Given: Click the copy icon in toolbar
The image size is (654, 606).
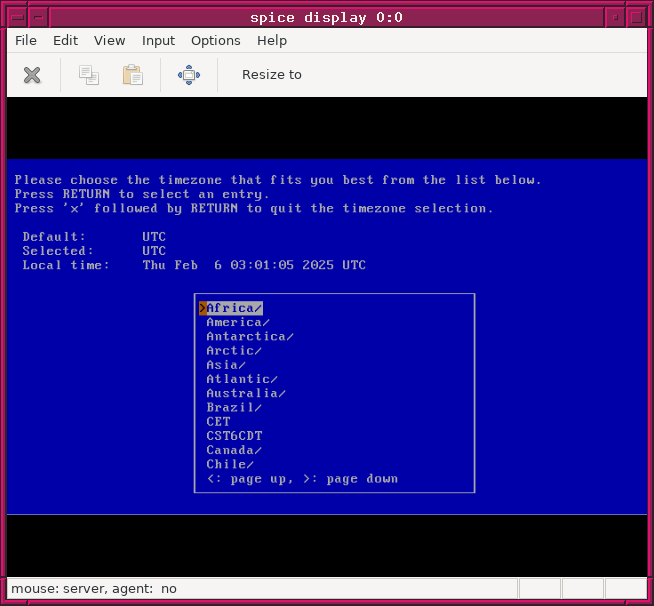Looking at the screenshot, I should (89, 75).
